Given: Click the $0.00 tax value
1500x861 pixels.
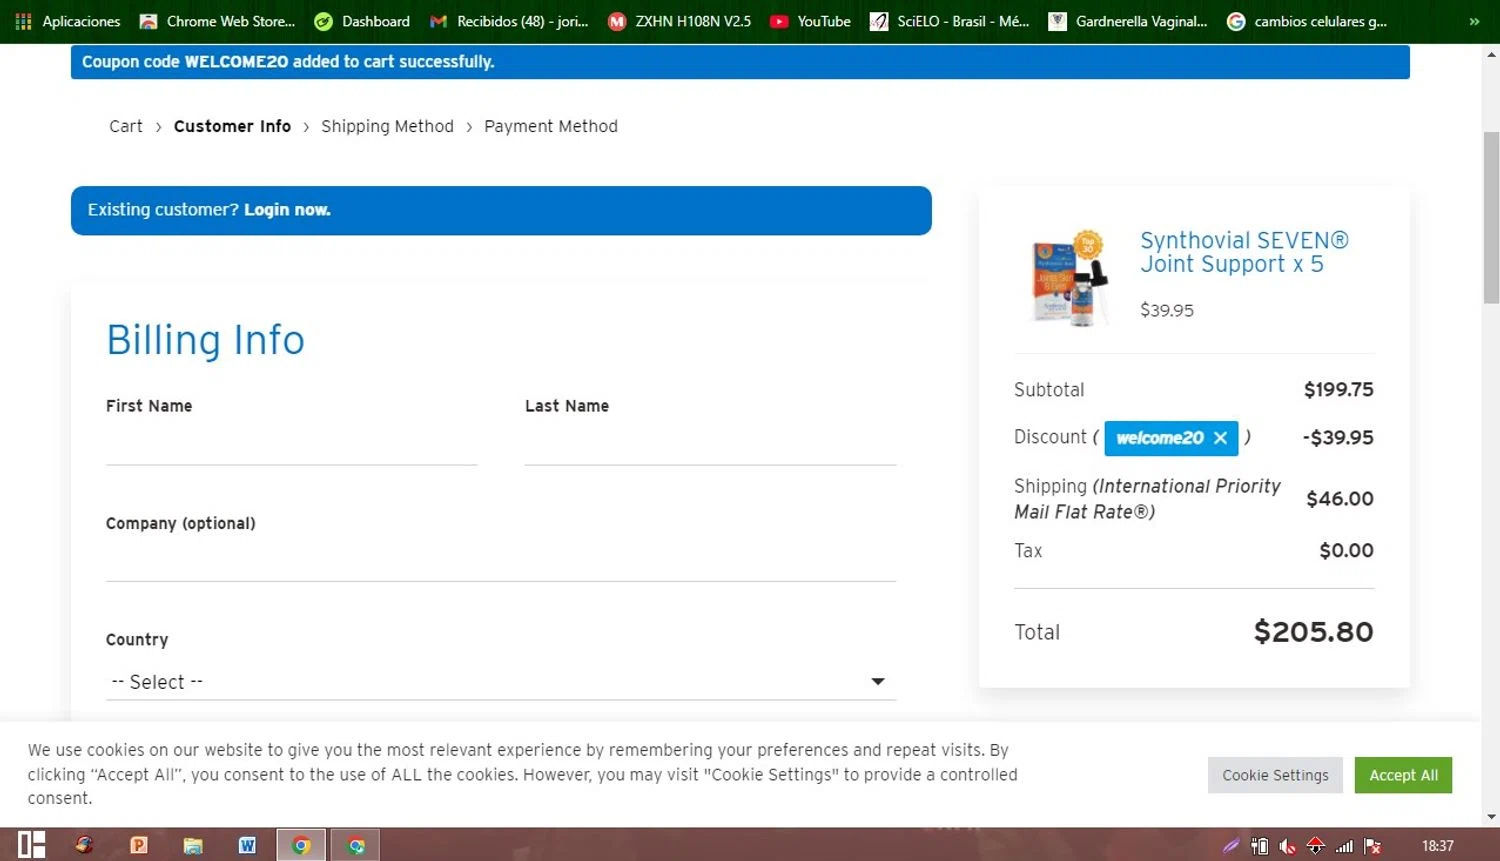Looking at the screenshot, I should (x=1346, y=551).
